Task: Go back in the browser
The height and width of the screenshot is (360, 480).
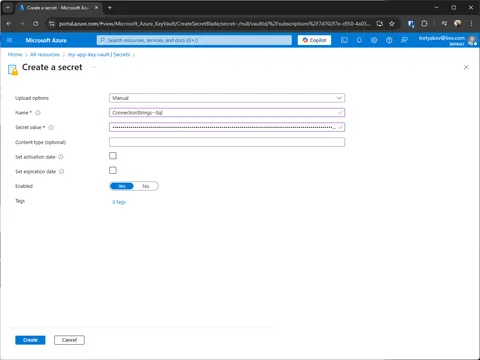Action: pyautogui.click(x=9, y=24)
